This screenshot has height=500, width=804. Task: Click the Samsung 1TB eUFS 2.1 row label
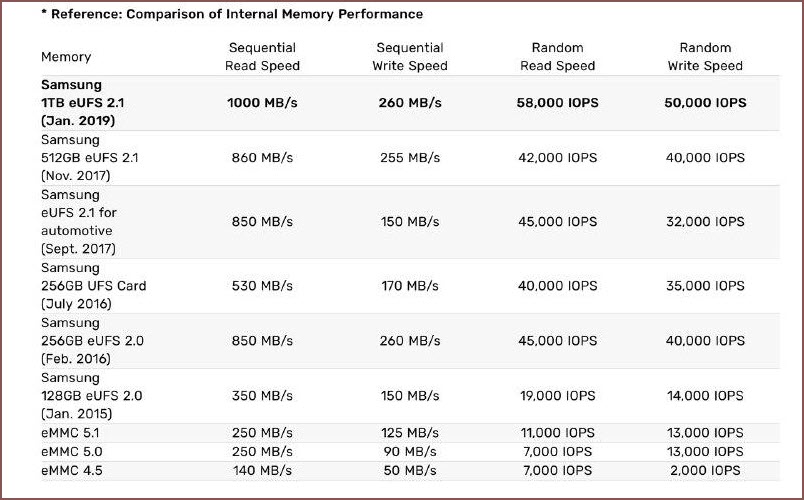tap(83, 103)
